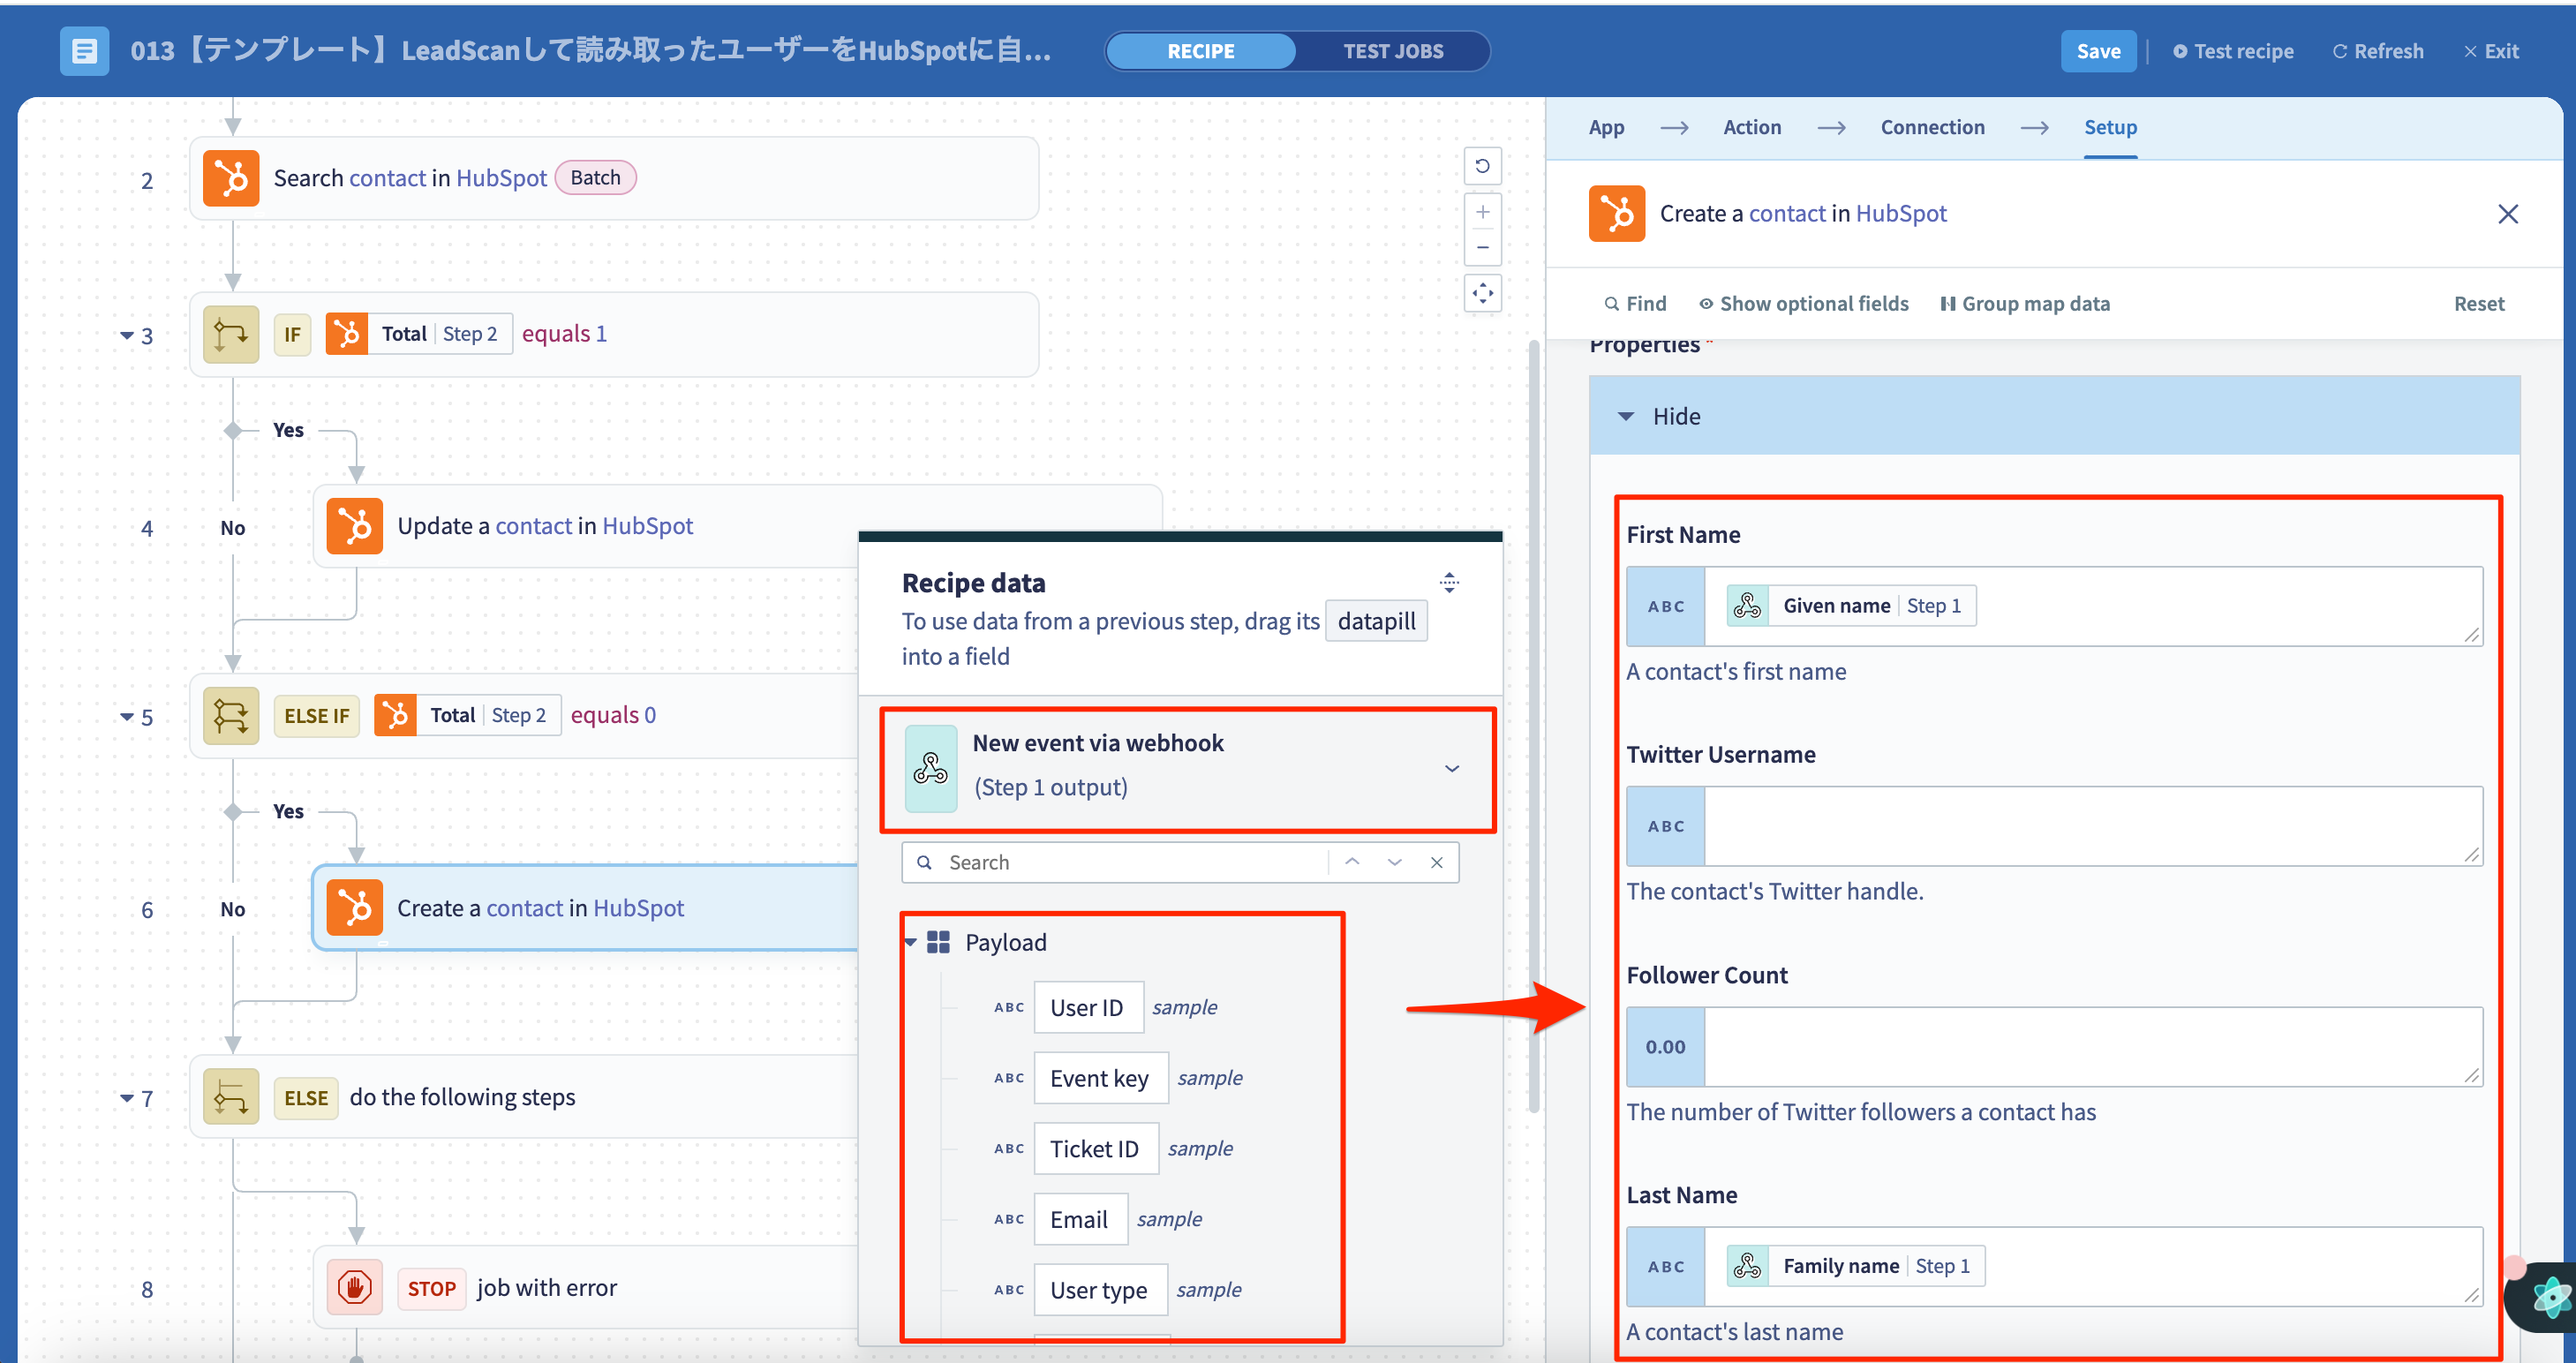The height and width of the screenshot is (1363, 2576).
Task: Go to previous search result with up chevron
Action: [1352, 862]
